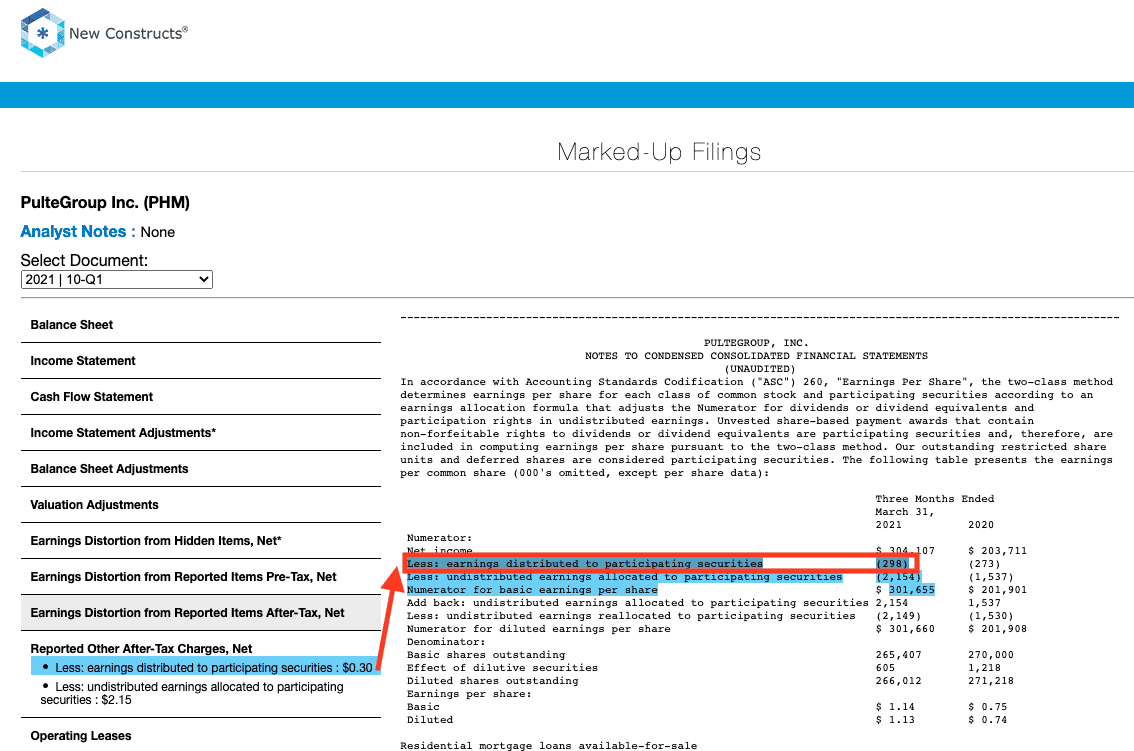
Task: Click the PulteGroup Inc. (PHM) company heading
Action: (105, 203)
